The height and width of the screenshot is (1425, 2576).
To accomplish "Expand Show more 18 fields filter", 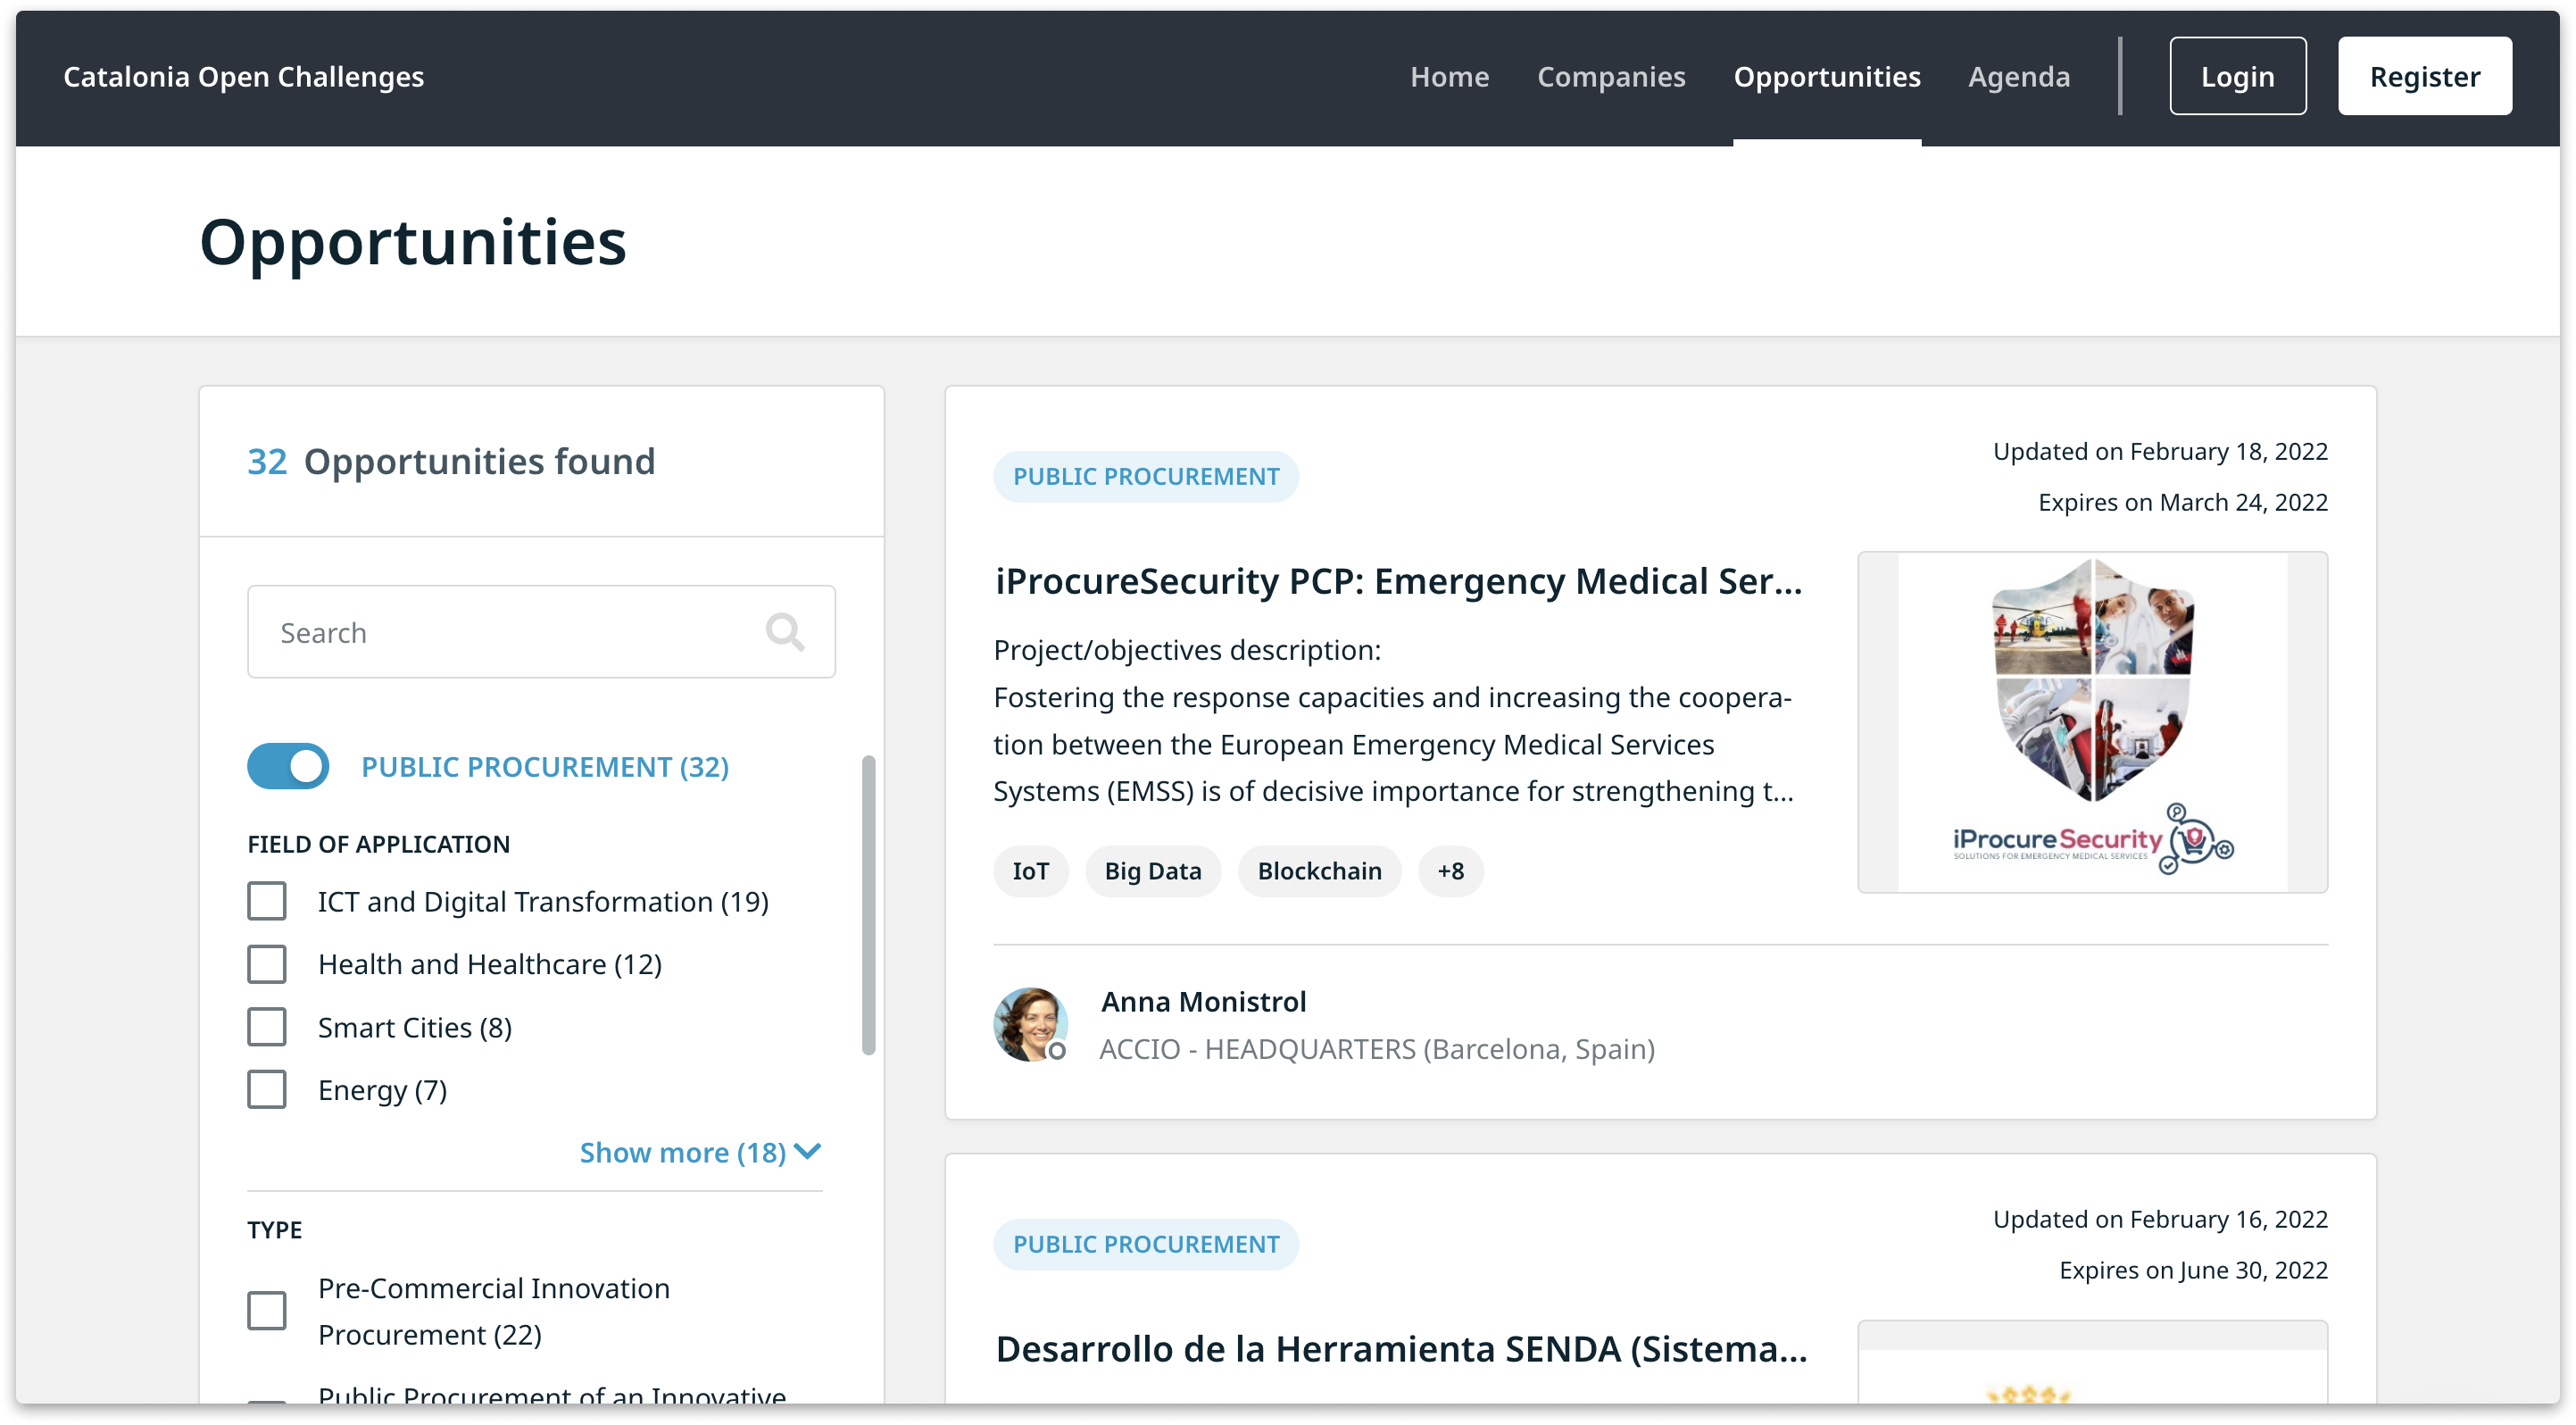I will coord(700,1151).
